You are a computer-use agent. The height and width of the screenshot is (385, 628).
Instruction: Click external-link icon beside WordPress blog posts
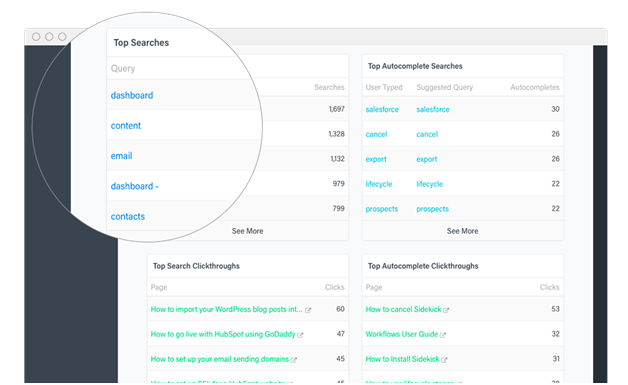(x=308, y=310)
